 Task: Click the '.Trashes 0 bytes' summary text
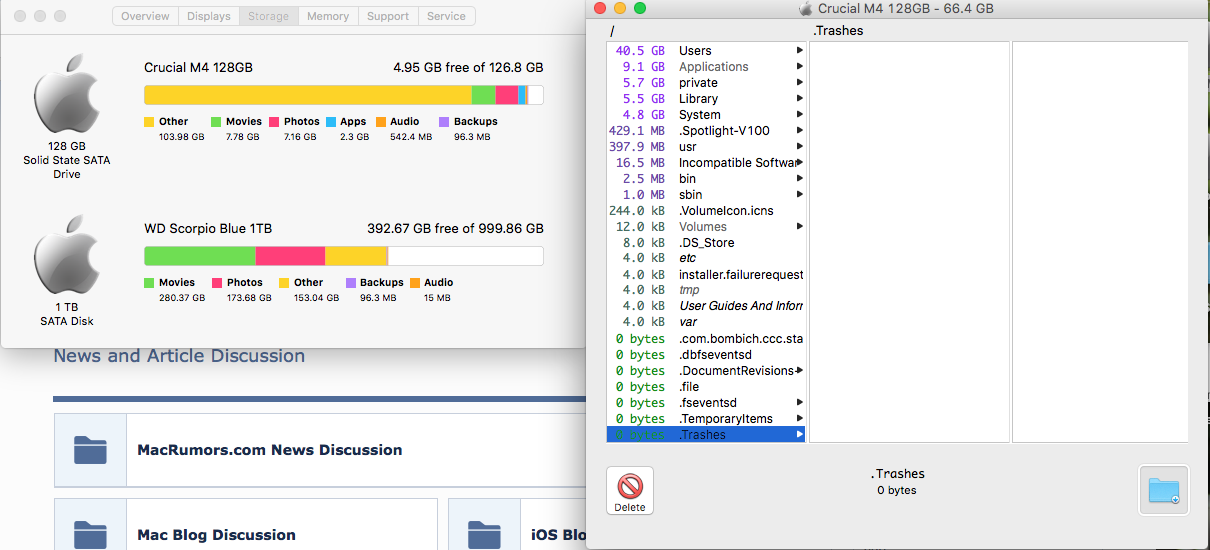[x=897, y=481]
